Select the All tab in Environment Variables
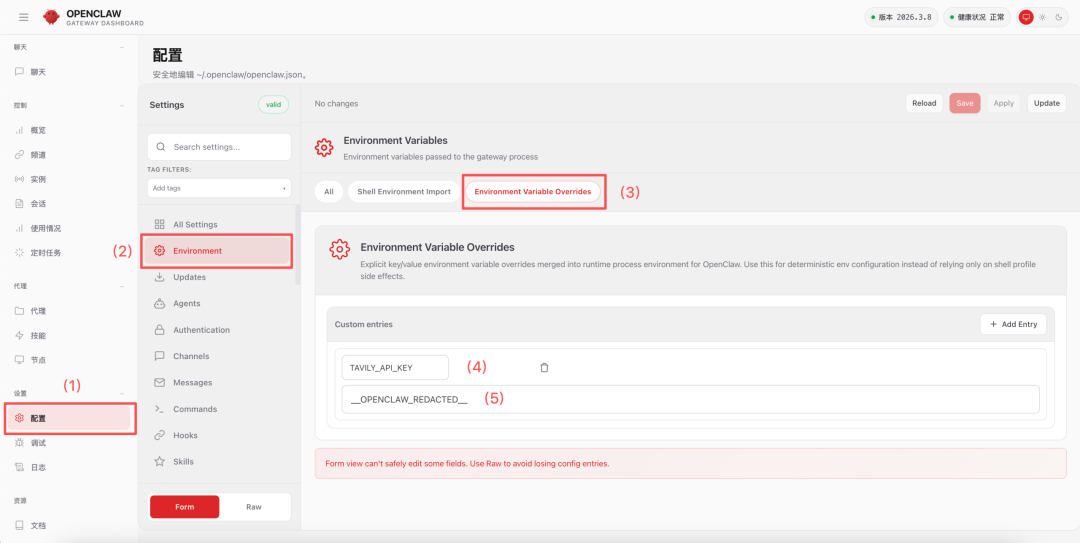This screenshot has height=543, width=1080. coord(328,191)
